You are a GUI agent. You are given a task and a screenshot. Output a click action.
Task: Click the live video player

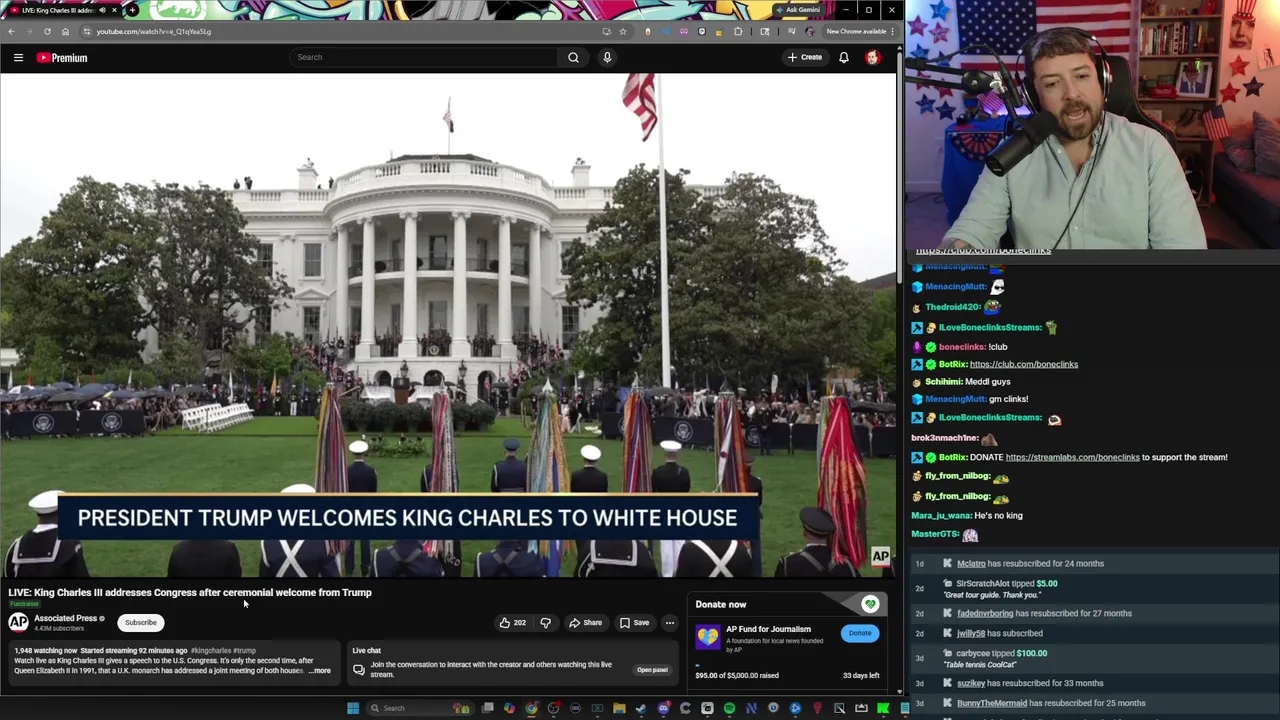(x=448, y=325)
